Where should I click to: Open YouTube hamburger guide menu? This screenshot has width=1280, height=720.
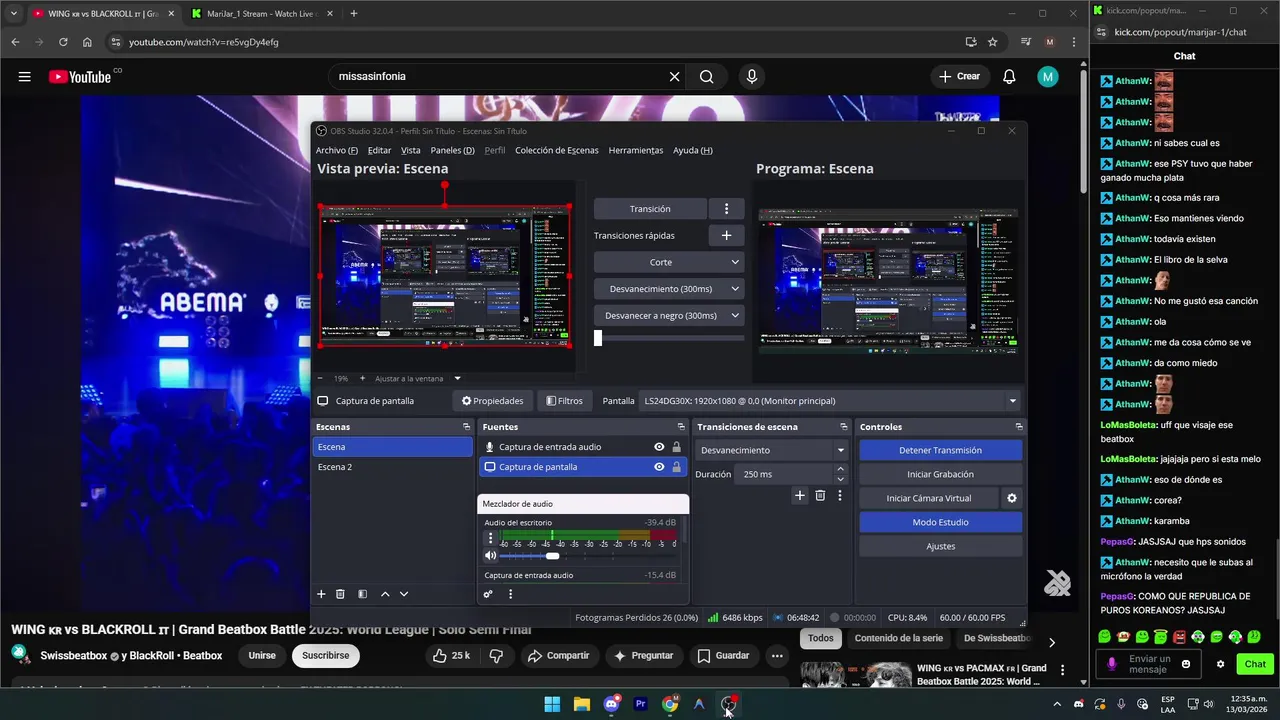(24, 77)
